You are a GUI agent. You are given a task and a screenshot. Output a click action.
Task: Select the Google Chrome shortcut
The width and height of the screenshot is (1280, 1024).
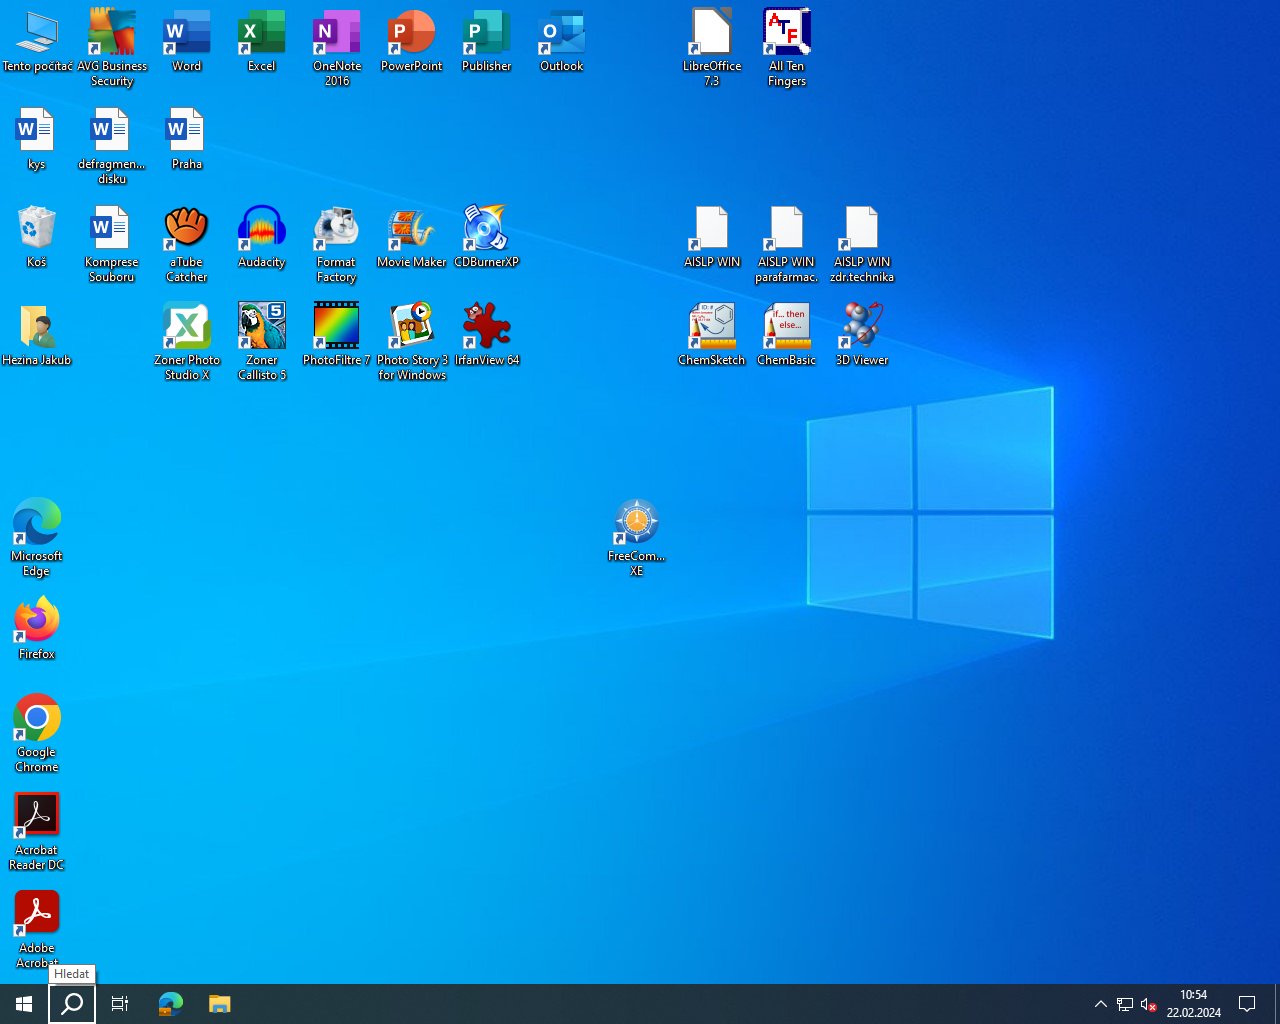pyautogui.click(x=37, y=734)
